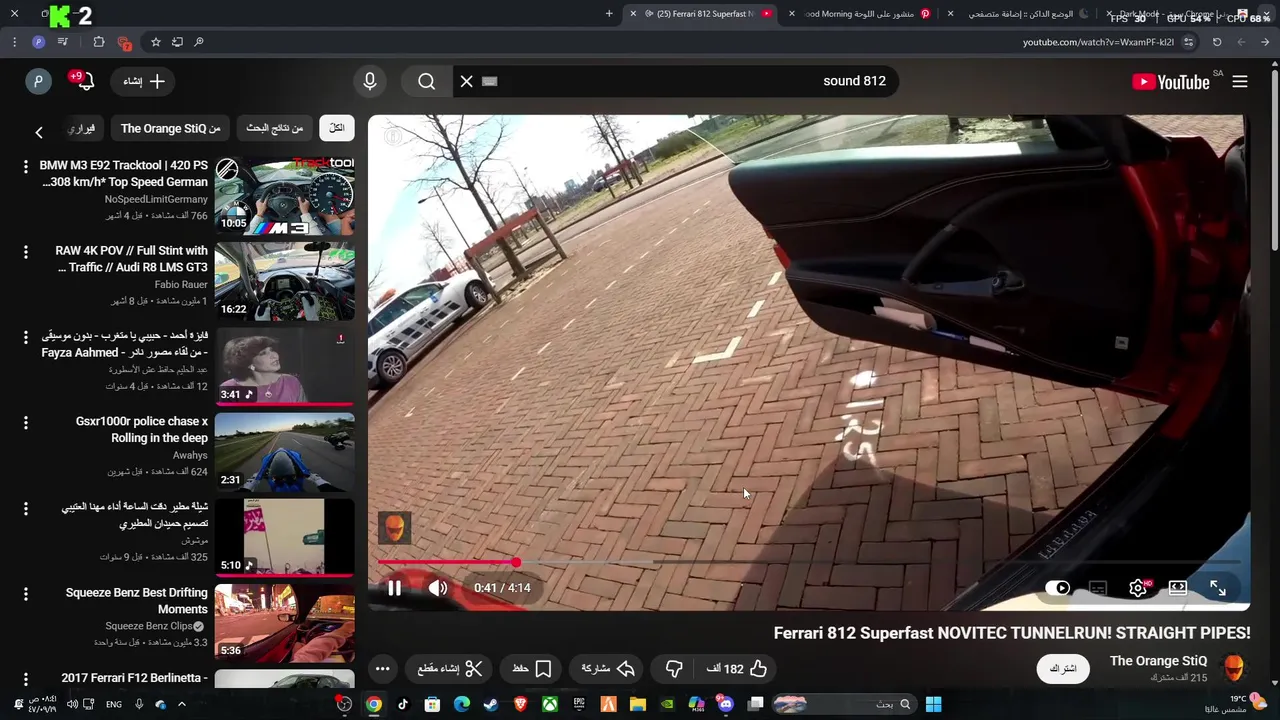This screenshot has width=1280, height=720.
Task: Open RAW 4K POV Audi R8 video thumbnail
Action: coord(285,281)
